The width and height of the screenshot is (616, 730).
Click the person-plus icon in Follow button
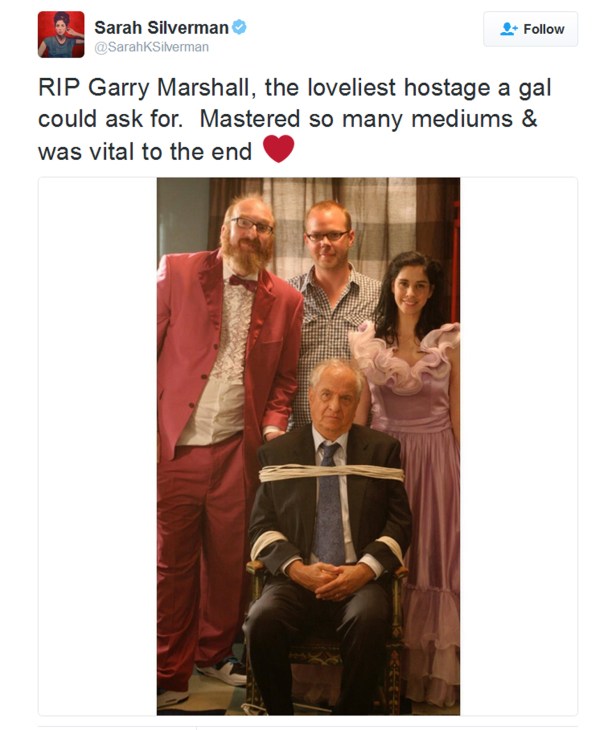pos(508,29)
